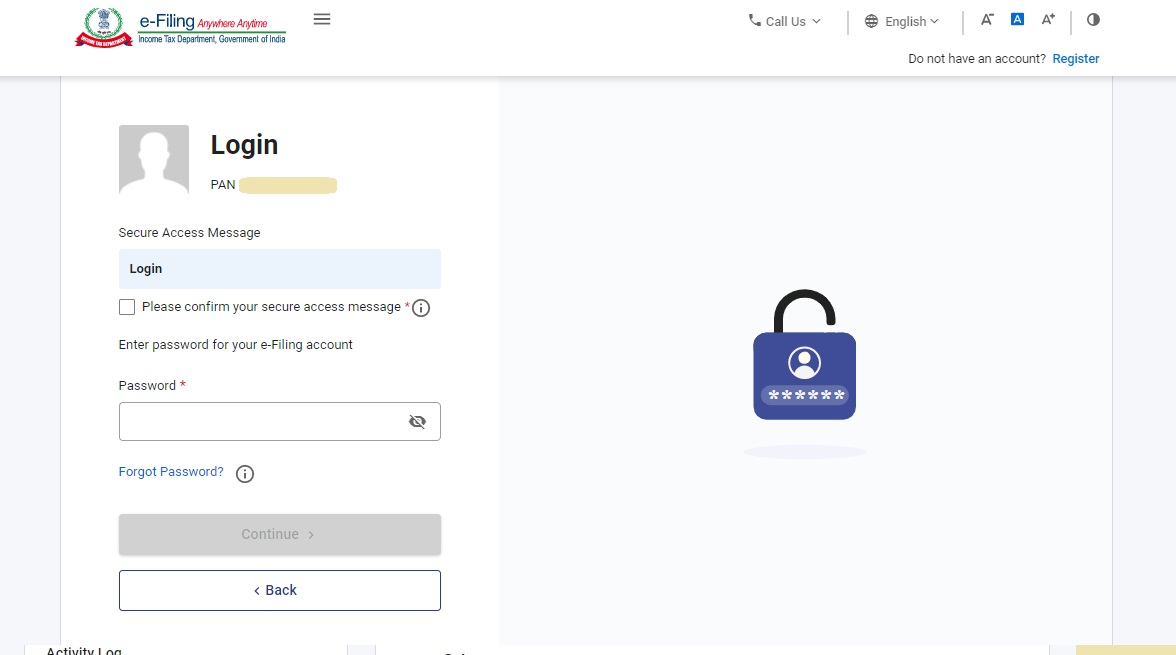
Task: Click the Back button
Action: coord(279,590)
